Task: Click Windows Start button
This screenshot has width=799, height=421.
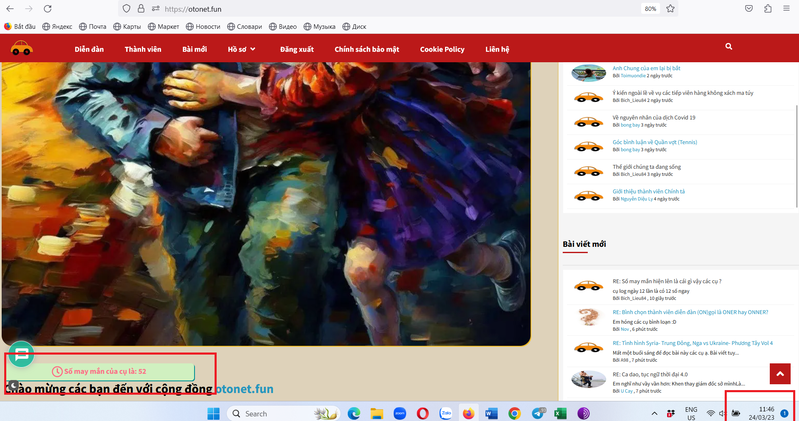Action: (213, 413)
